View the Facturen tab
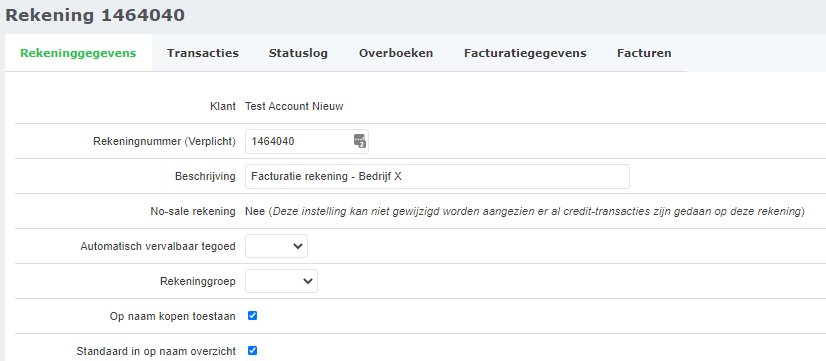The height and width of the screenshot is (361, 826). pyautogui.click(x=644, y=53)
